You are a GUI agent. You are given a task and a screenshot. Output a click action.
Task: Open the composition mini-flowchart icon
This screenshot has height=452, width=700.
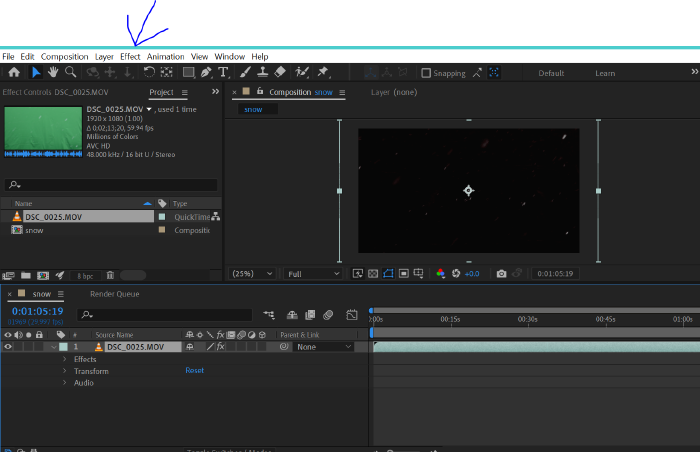[269, 315]
